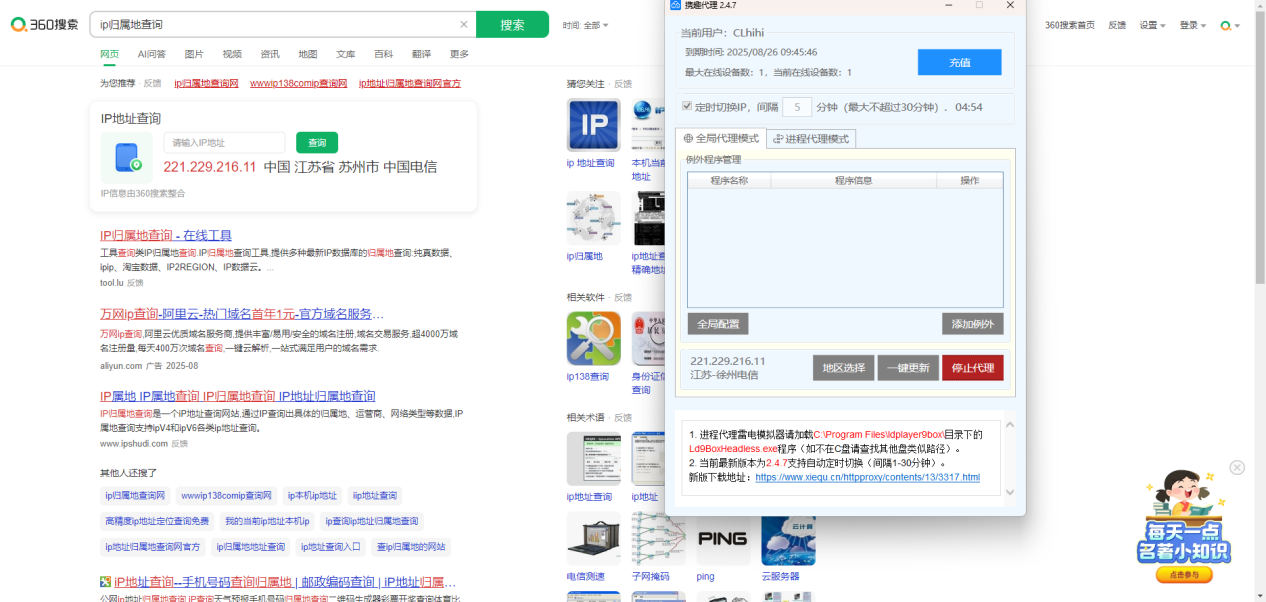Viewport: 1266px width, 602px height.
Task: Click the 携趣代理 cloud icon in the title bar
Action: [x=673, y=7]
